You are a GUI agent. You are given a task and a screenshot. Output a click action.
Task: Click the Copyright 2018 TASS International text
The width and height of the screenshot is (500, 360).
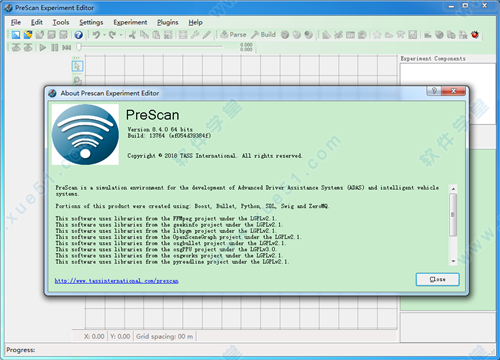(x=215, y=156)
